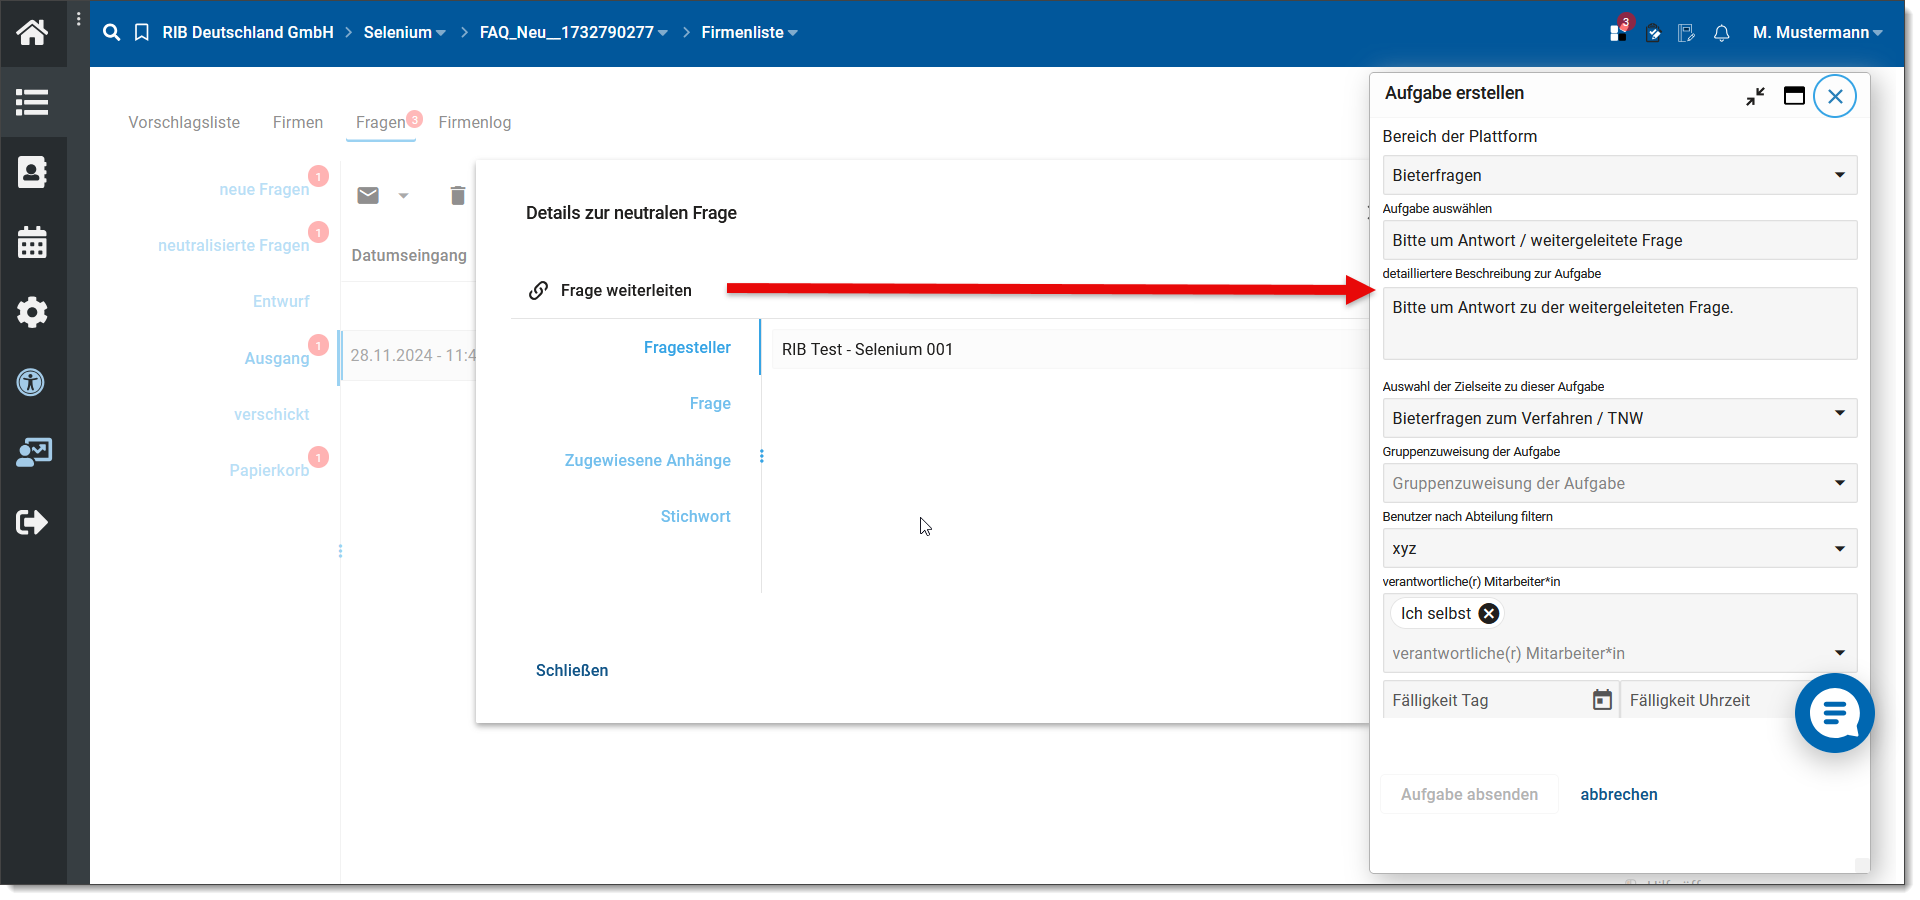
Task: Click the Fragesteller field value
Action: pos(1070,349)
